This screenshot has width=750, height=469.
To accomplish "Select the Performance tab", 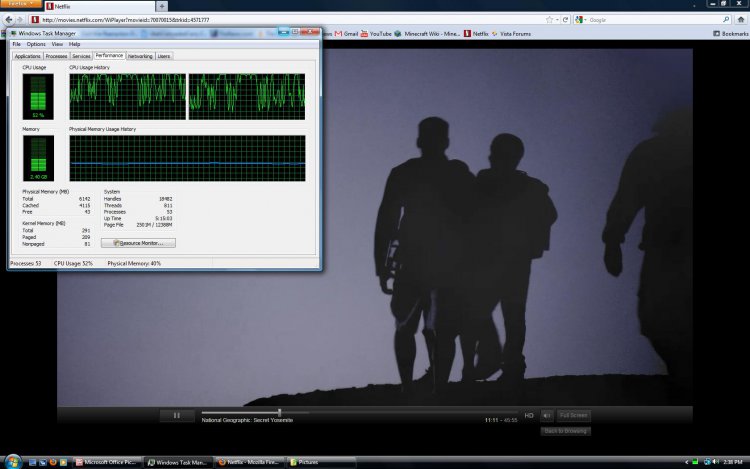I will [x=109, y=55].
